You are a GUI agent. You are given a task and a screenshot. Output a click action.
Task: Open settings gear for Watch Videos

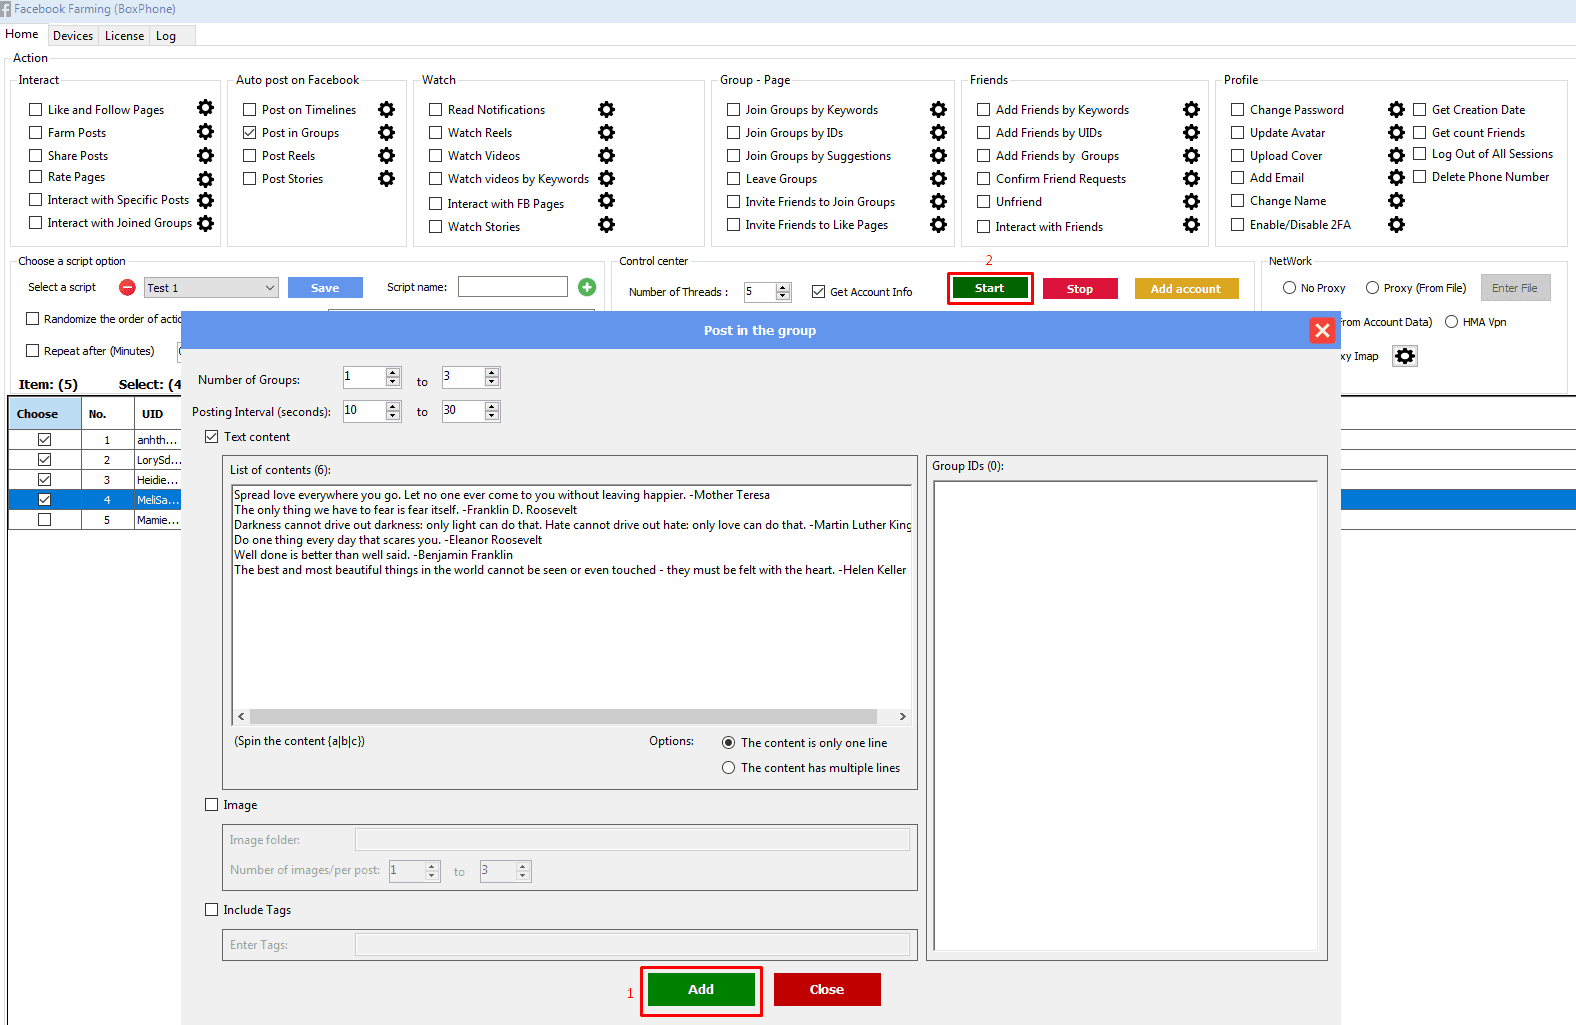[606, 155]
